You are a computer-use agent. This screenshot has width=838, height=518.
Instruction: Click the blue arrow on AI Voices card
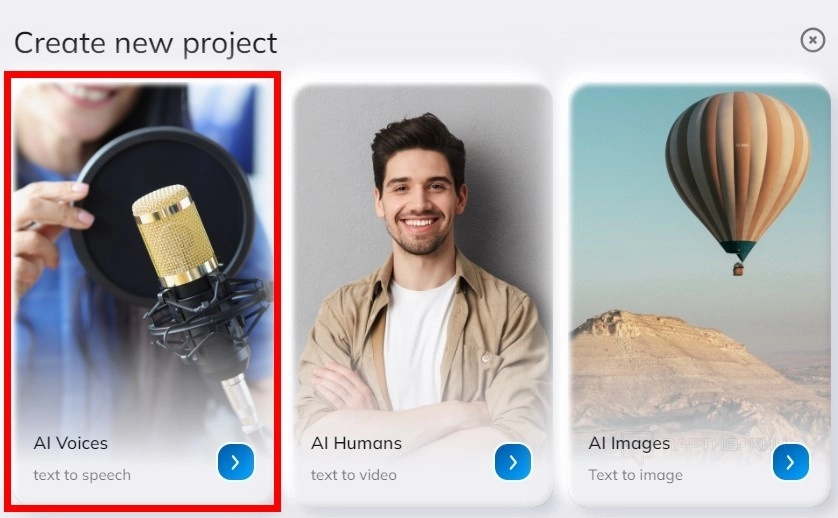(236, 462)
